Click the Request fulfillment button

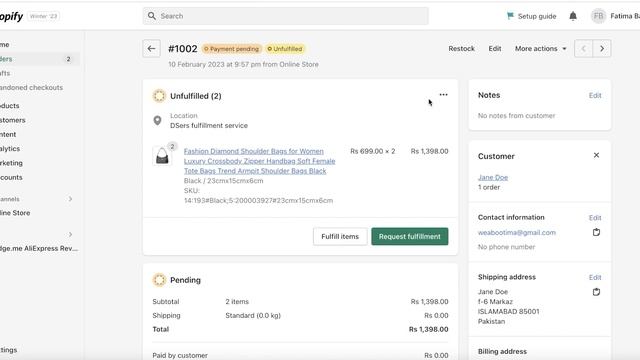pyautogui.click(x=410, y=236)
